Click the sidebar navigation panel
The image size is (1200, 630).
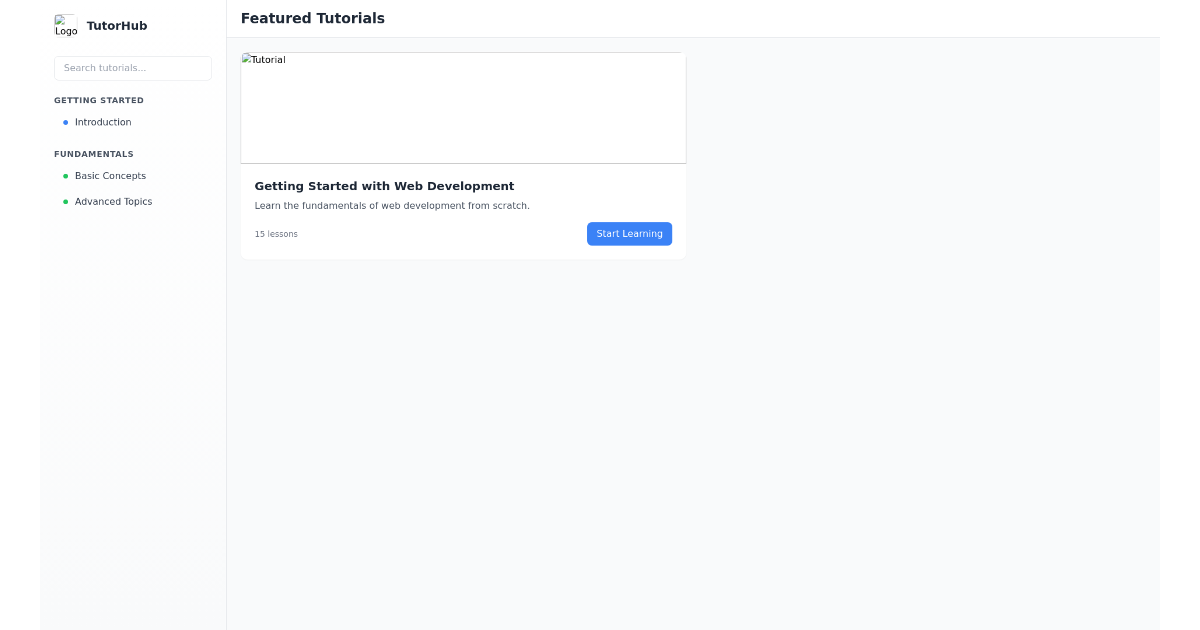point(132,400)
